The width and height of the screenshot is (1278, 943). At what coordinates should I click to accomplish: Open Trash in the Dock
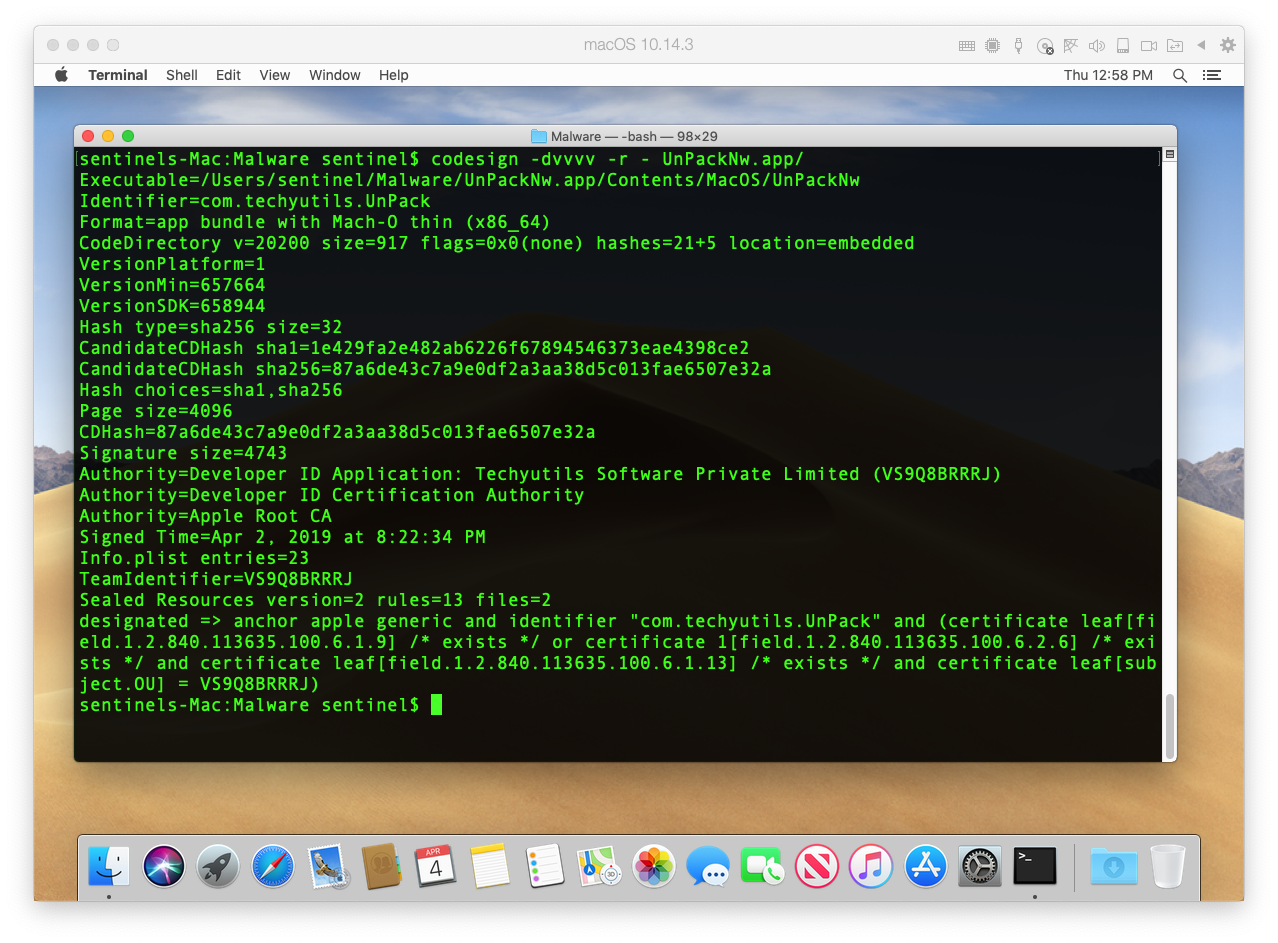[x=1167, y=865]
